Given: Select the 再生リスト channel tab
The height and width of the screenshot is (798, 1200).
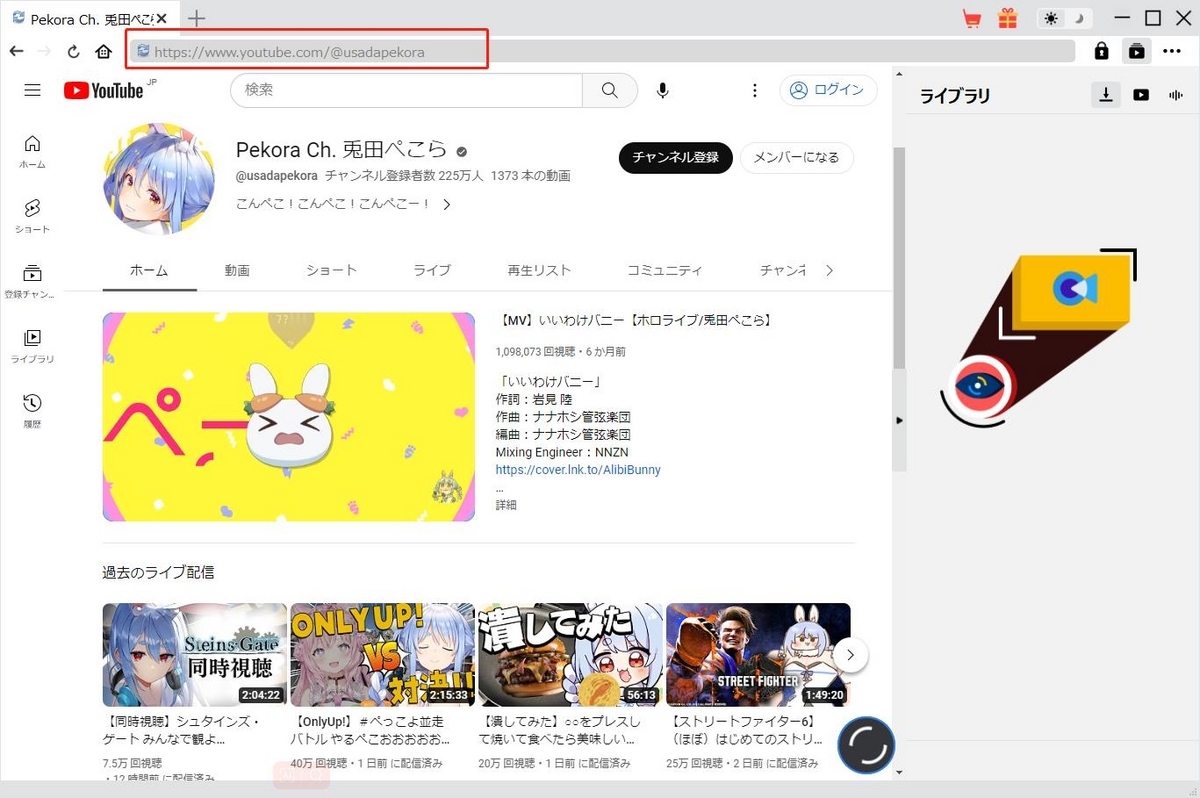Looking at the screenshot, I should pyautogui.click(x=539, y=270).
